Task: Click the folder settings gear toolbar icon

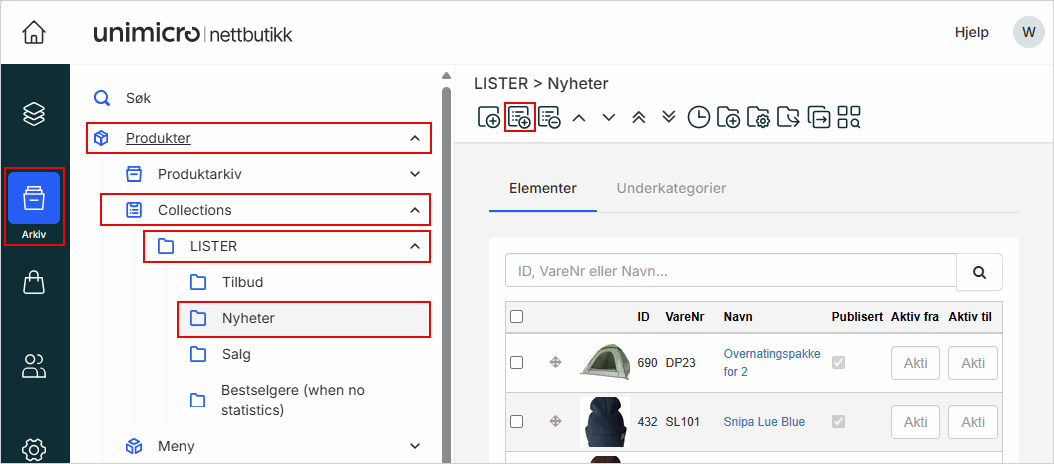Action: tap(758, 117)
